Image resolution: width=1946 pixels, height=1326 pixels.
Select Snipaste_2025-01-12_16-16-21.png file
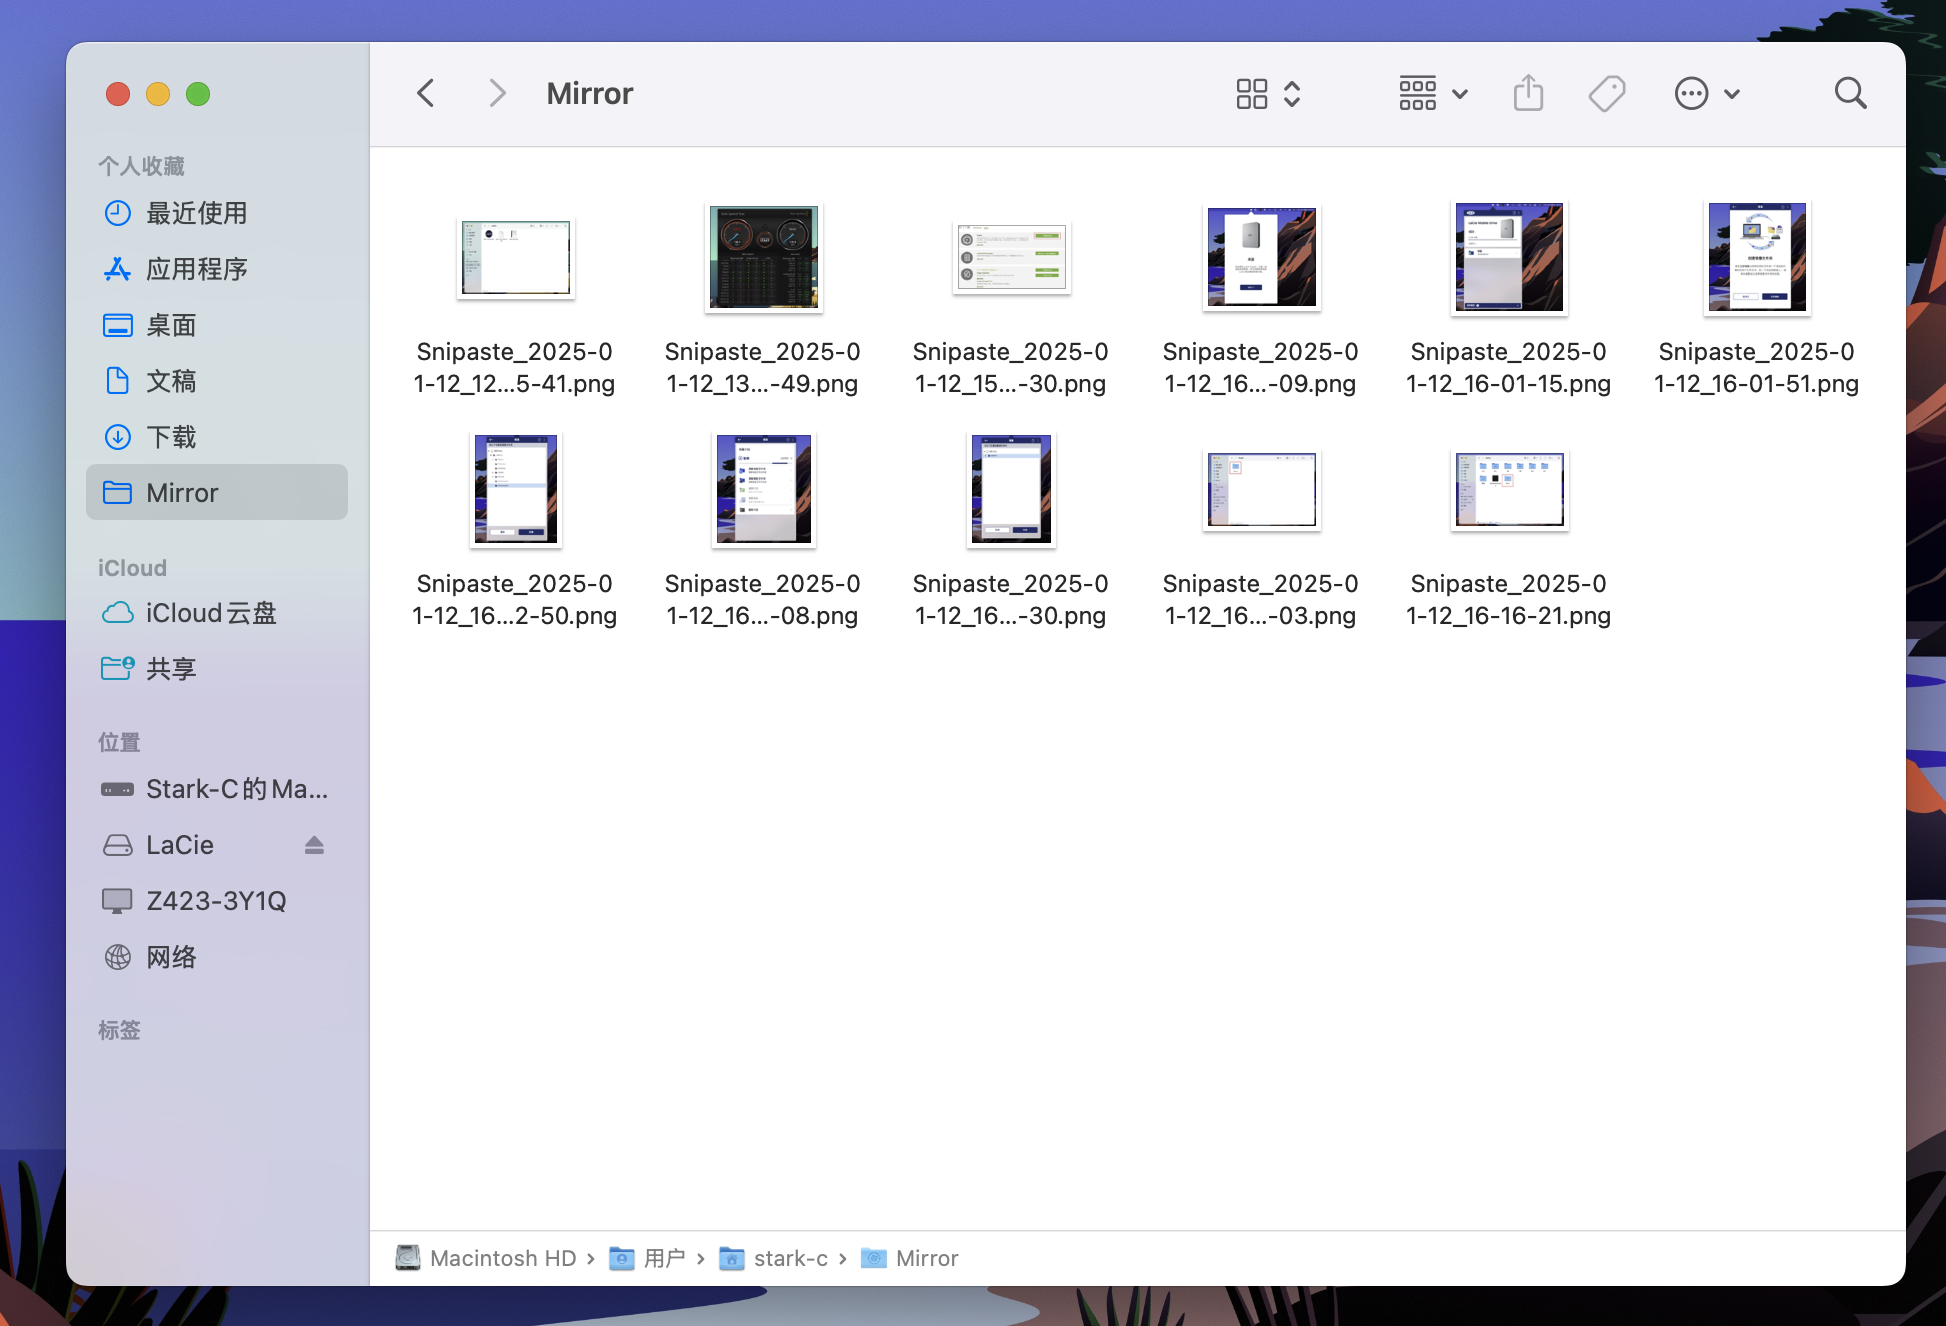(1508, 490)
